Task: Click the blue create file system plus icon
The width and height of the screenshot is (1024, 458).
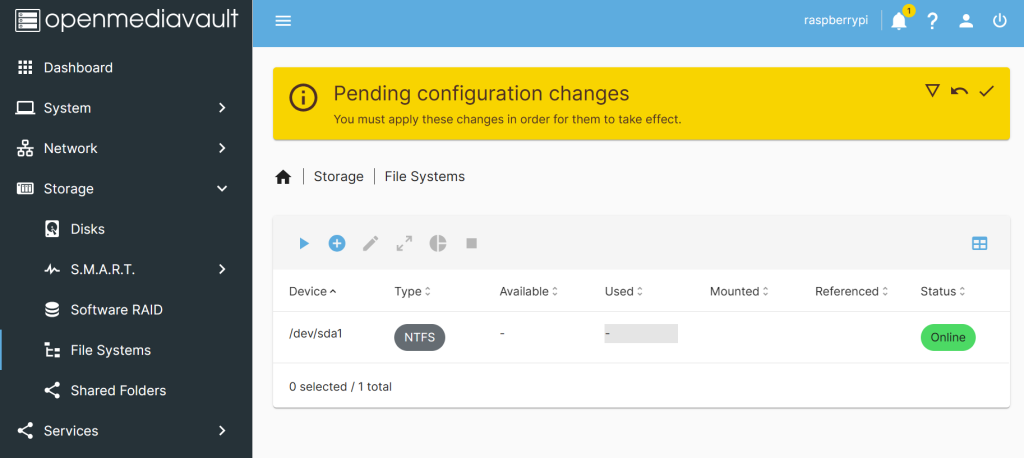Action: (x=337, y=244)
